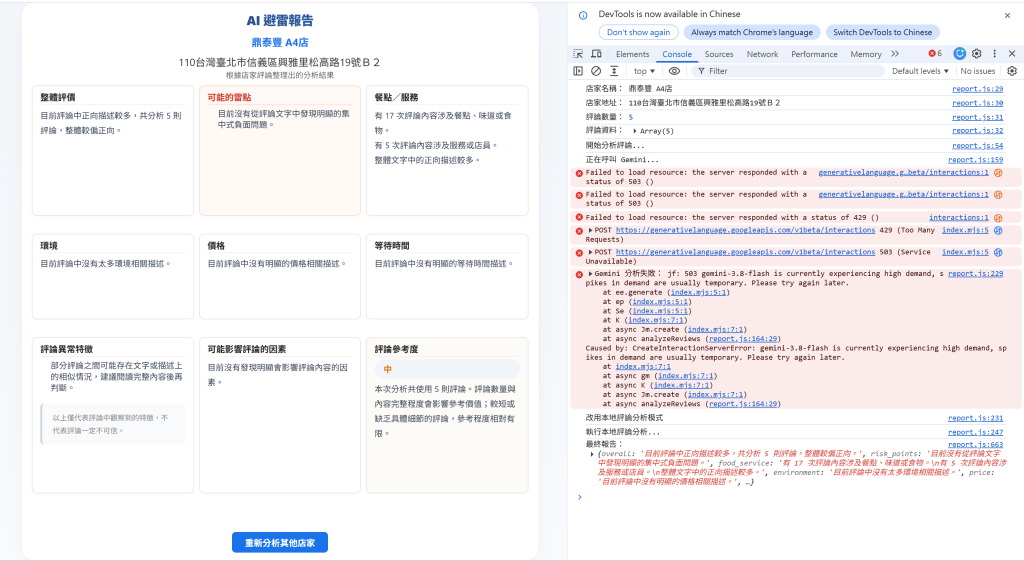This screenshot has width=1024, height=561.
Task: Click the blue AI assistance icon
Action: [x=959, y=54]
